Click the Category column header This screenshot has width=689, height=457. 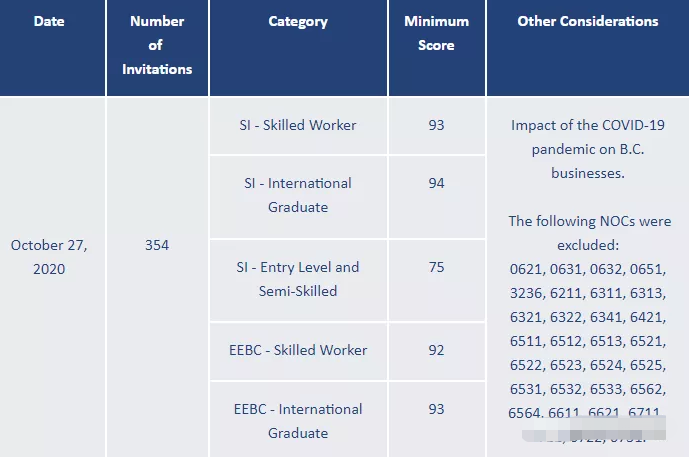[x=298, y=21]
